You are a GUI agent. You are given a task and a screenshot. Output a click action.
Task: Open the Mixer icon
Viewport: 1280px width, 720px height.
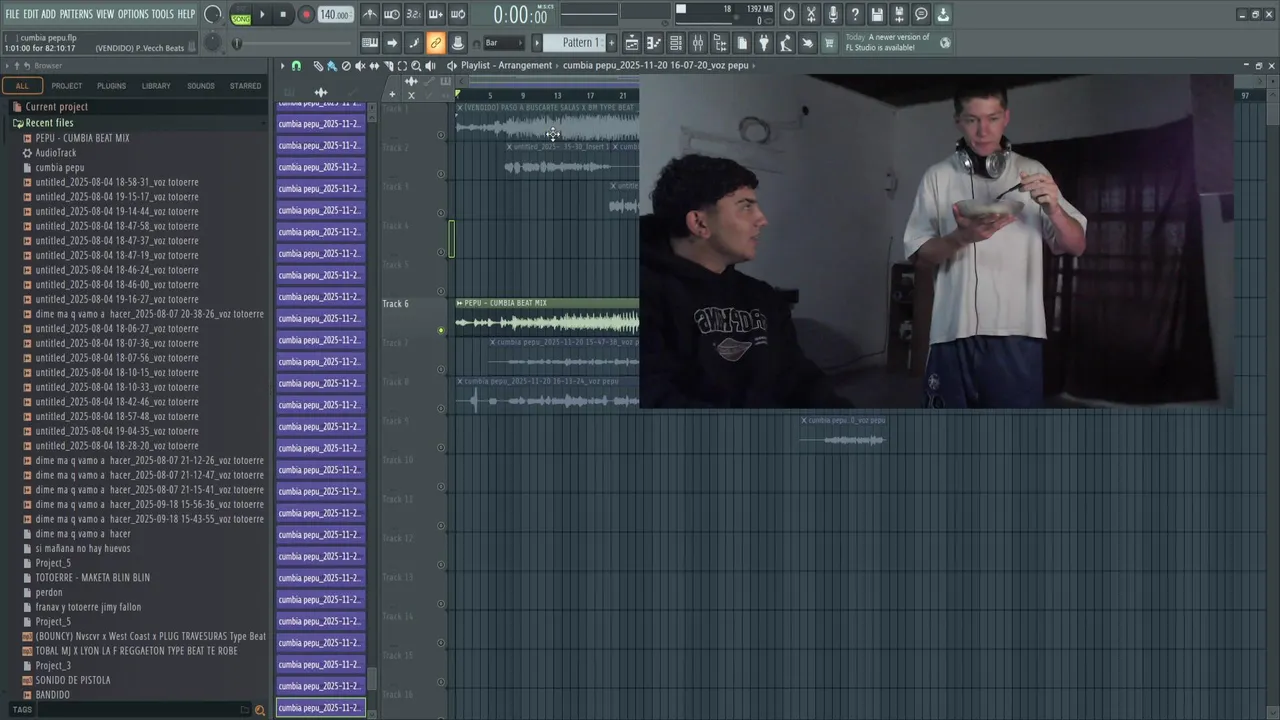(698, 43)
